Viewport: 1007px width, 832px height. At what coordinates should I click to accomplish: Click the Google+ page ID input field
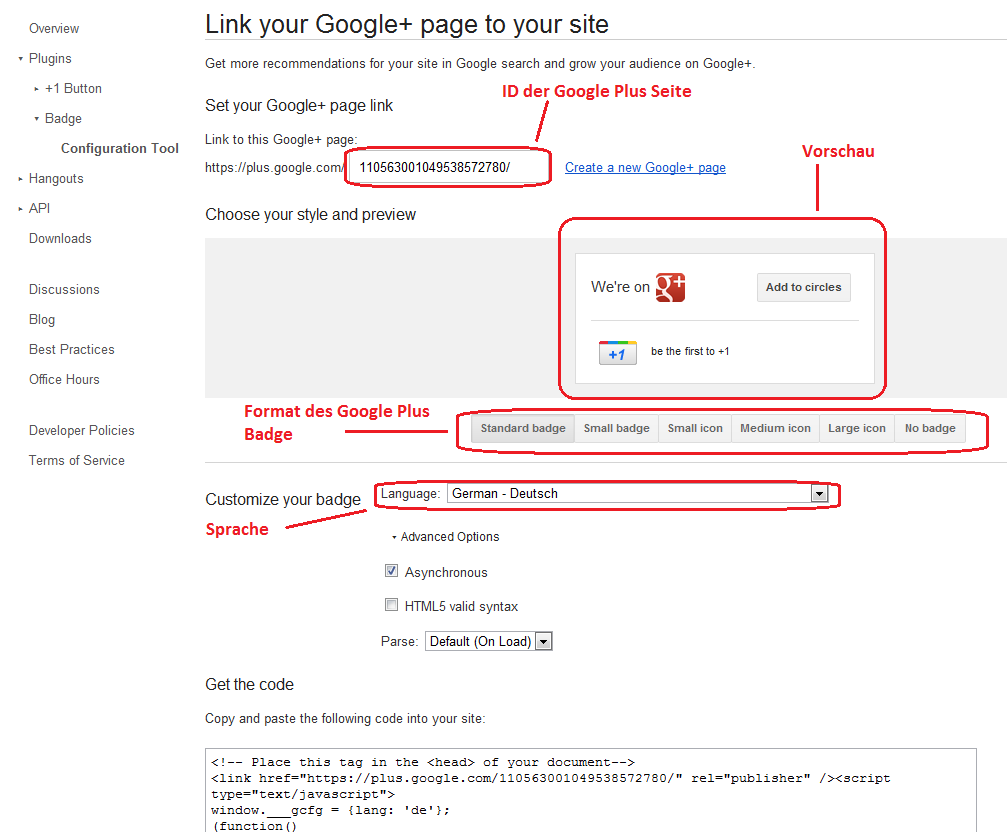coord(448,168)
